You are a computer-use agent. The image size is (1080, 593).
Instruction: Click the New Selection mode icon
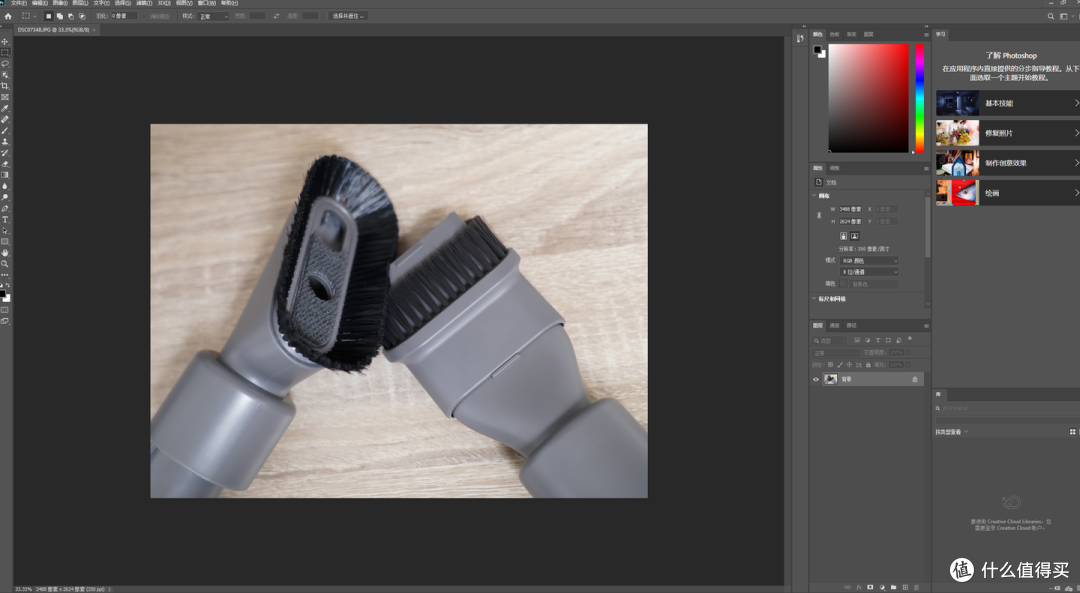coord(48,16)
